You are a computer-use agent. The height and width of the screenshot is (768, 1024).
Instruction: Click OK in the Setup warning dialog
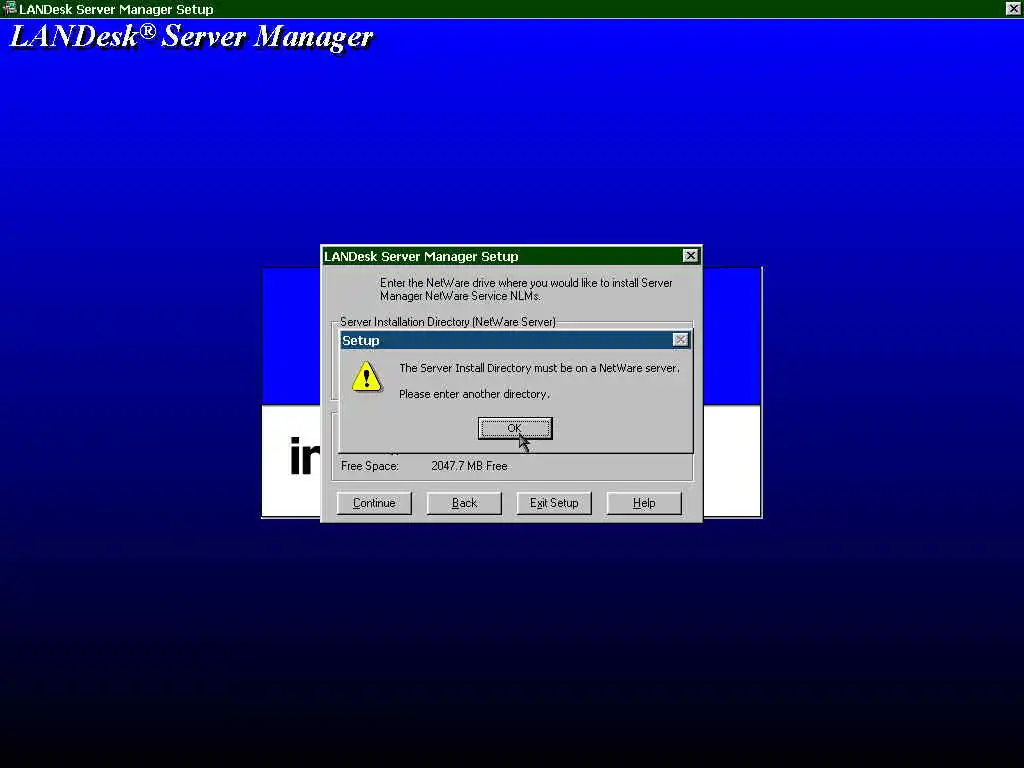coord(515,428)
